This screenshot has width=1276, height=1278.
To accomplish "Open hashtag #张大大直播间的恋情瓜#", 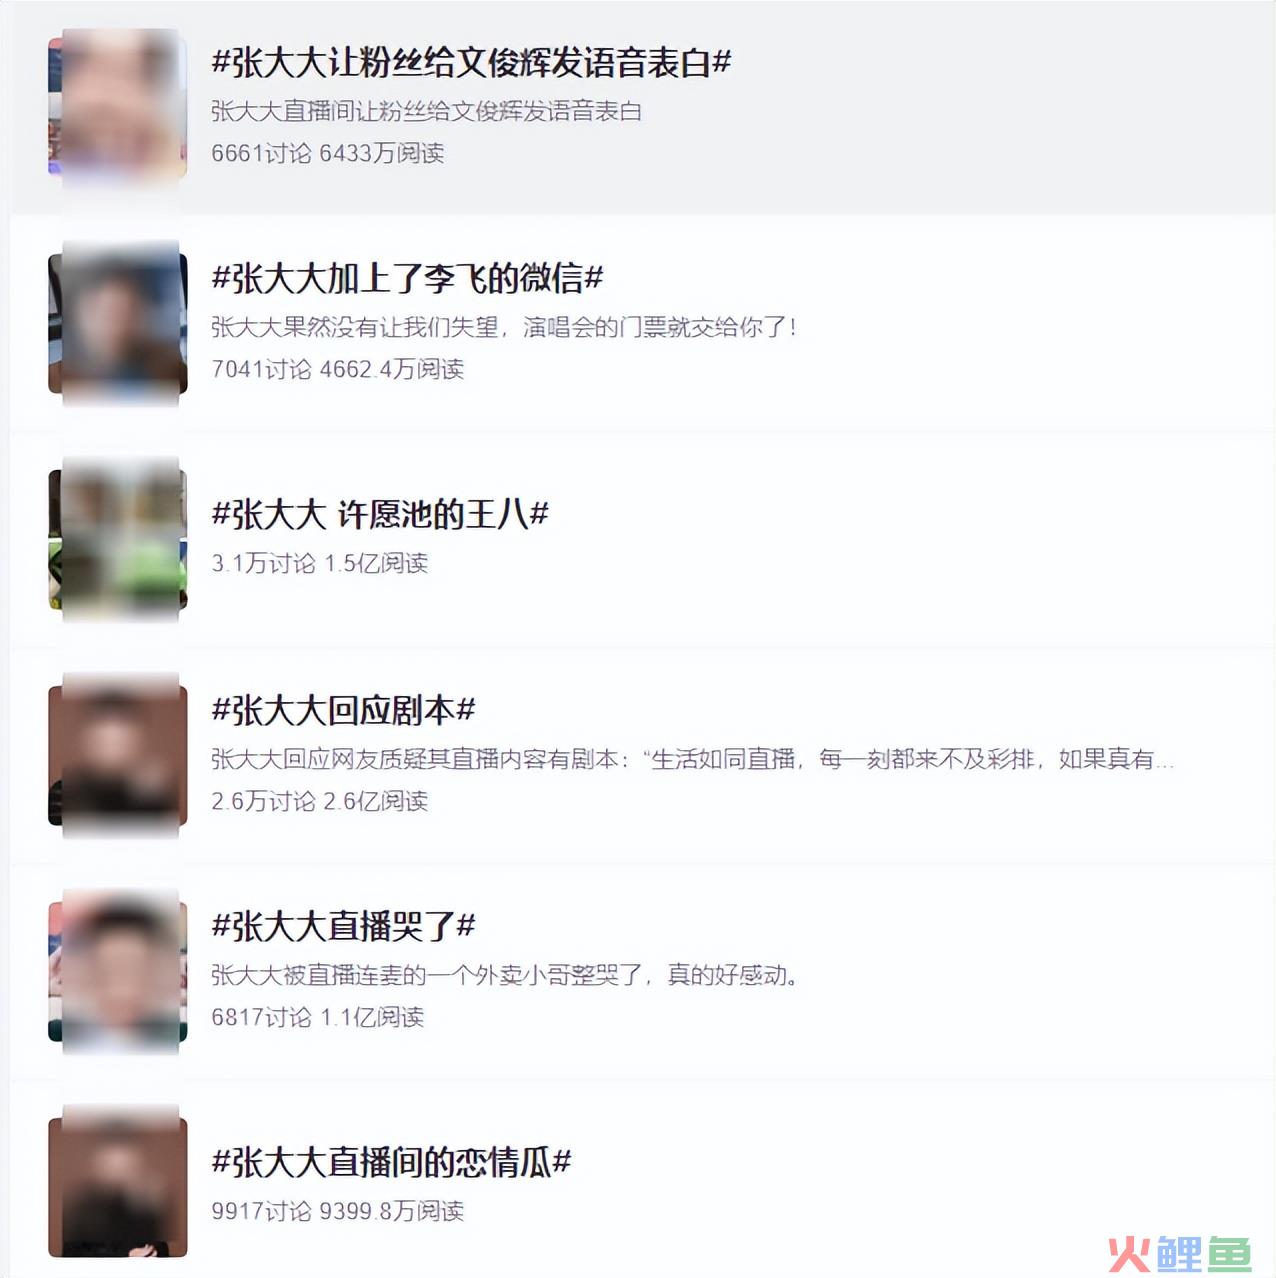I will 391,1162.
